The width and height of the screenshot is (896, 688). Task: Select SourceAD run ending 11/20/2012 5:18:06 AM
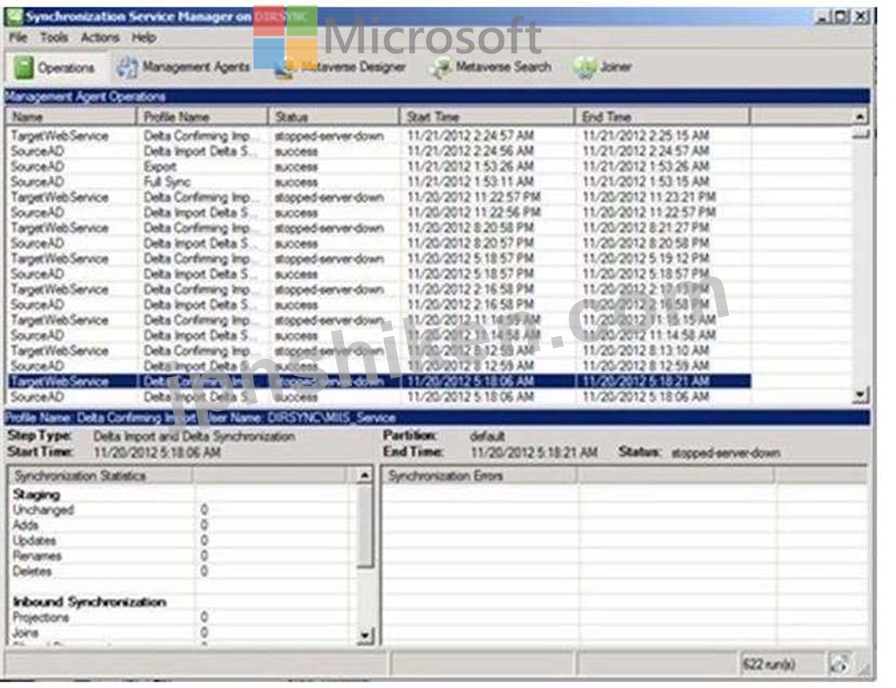379,397
